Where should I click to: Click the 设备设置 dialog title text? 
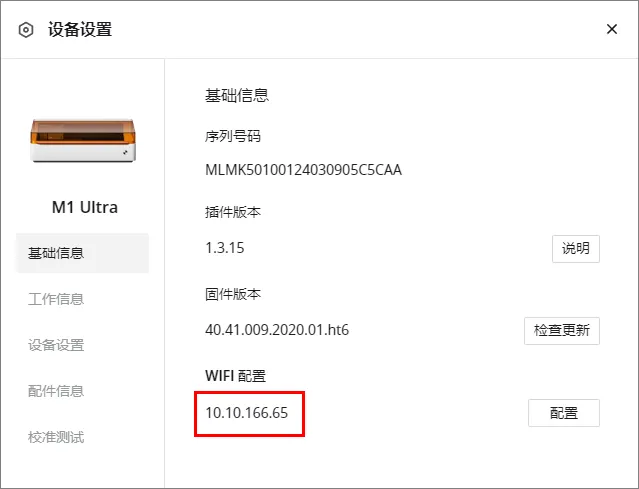[80, 30]
